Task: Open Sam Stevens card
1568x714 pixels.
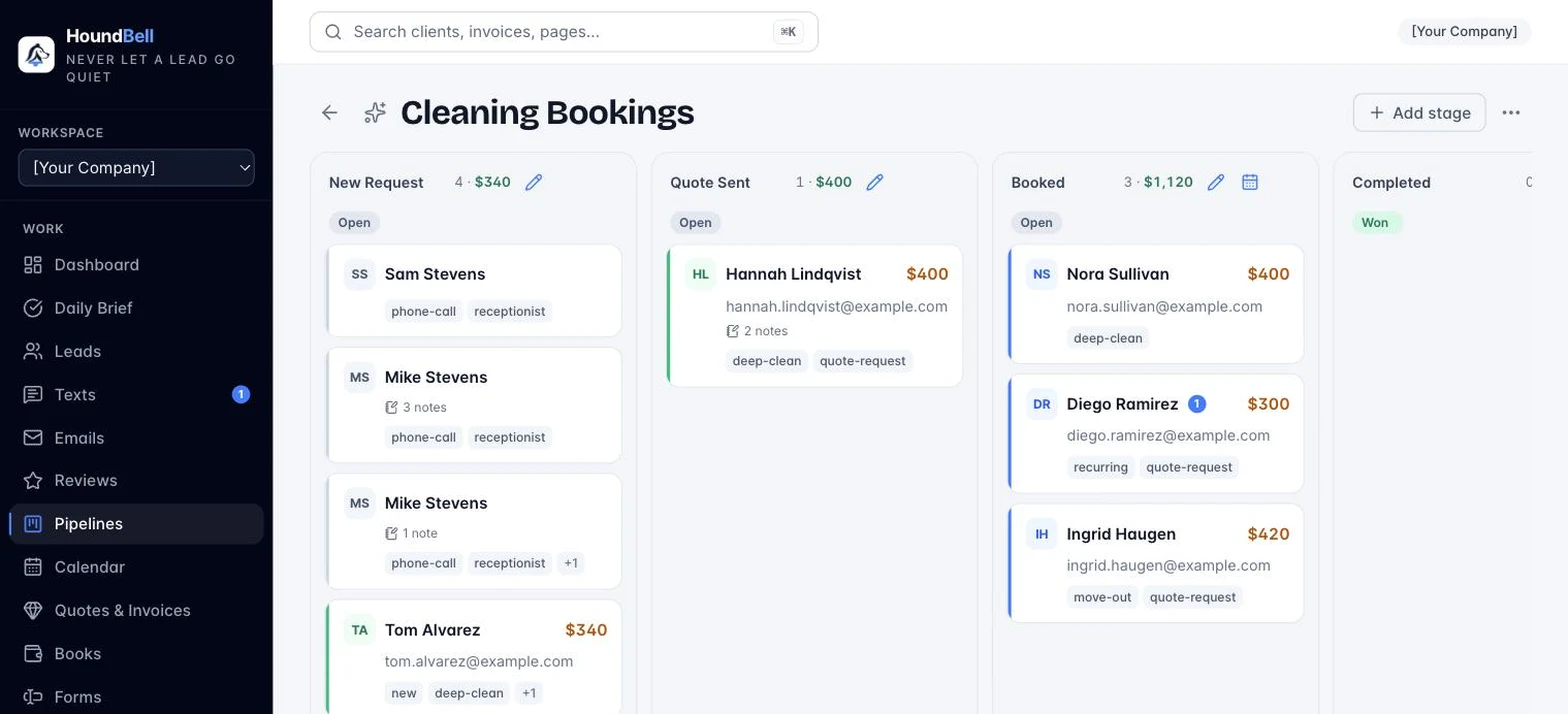Action: 474,291
